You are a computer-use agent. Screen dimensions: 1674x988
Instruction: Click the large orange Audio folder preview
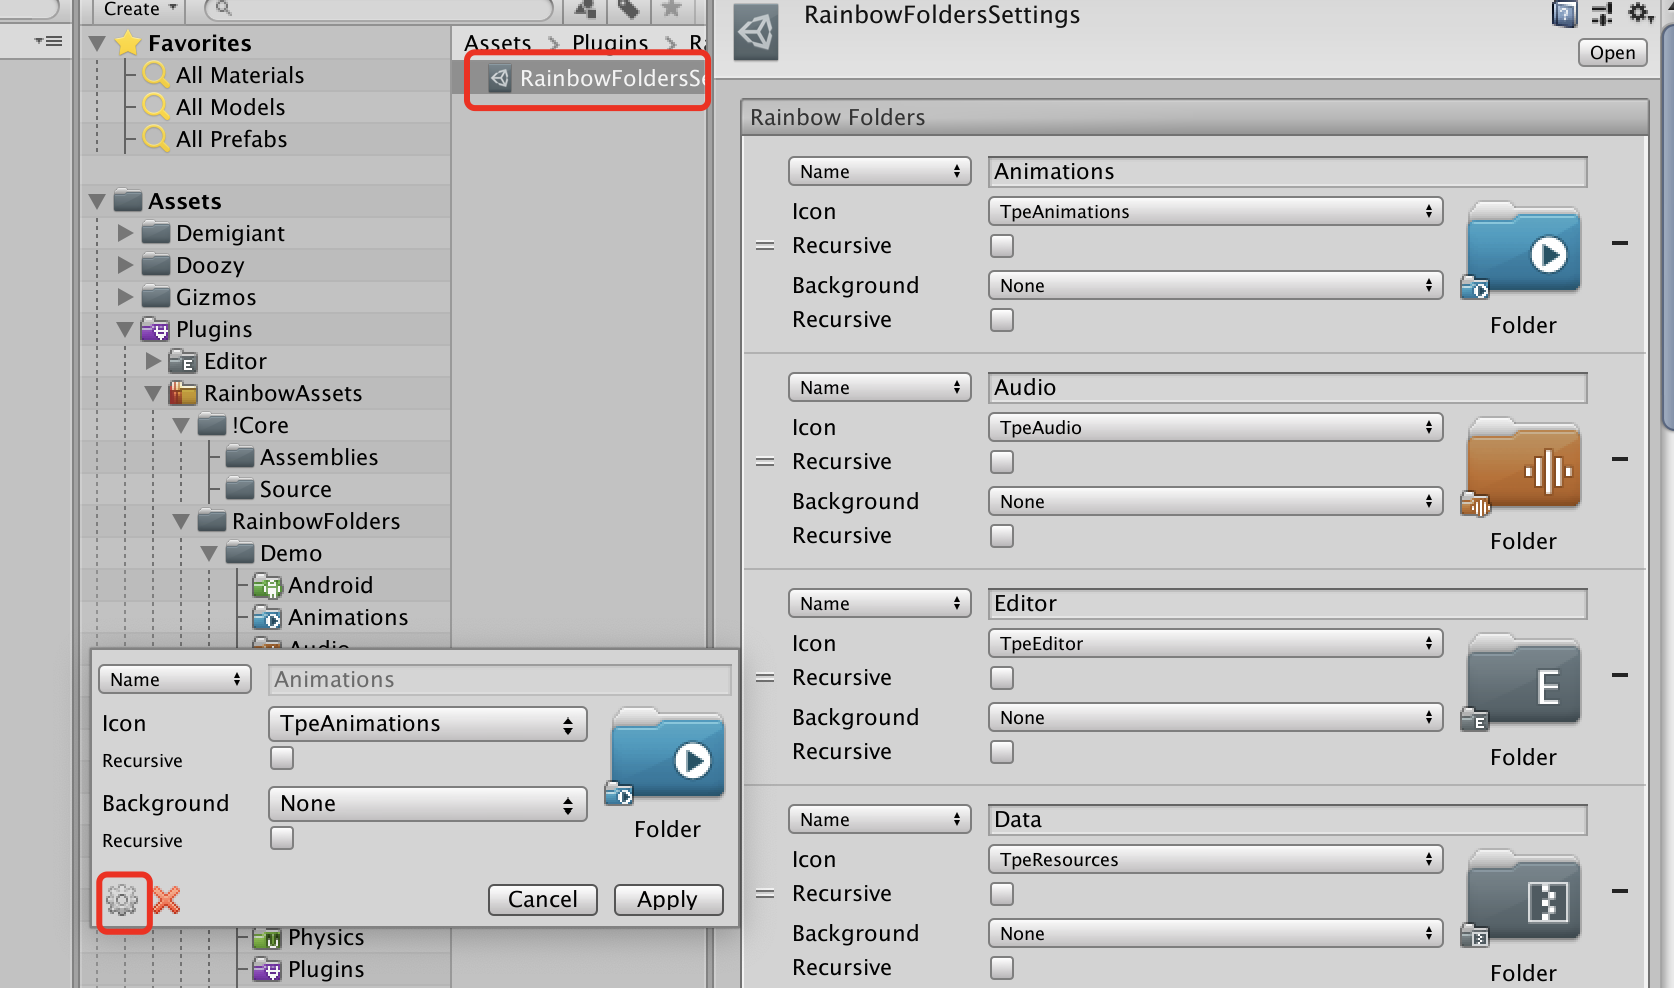(x=1523, y=464)
